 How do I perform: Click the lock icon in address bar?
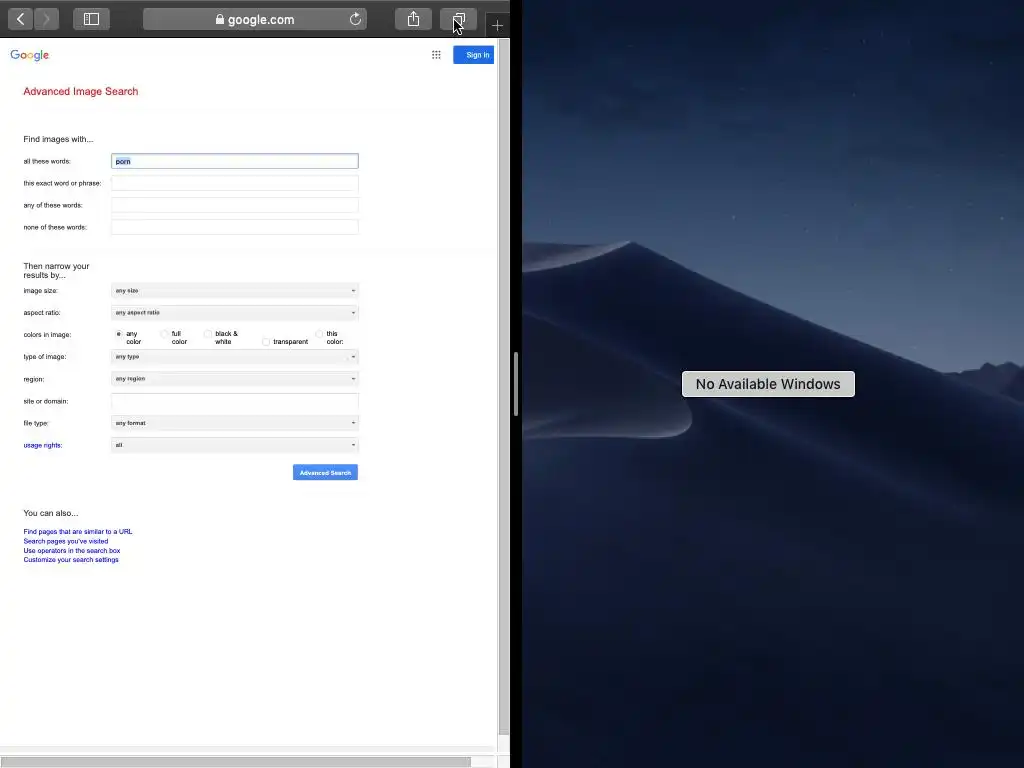tap(220, 20)
